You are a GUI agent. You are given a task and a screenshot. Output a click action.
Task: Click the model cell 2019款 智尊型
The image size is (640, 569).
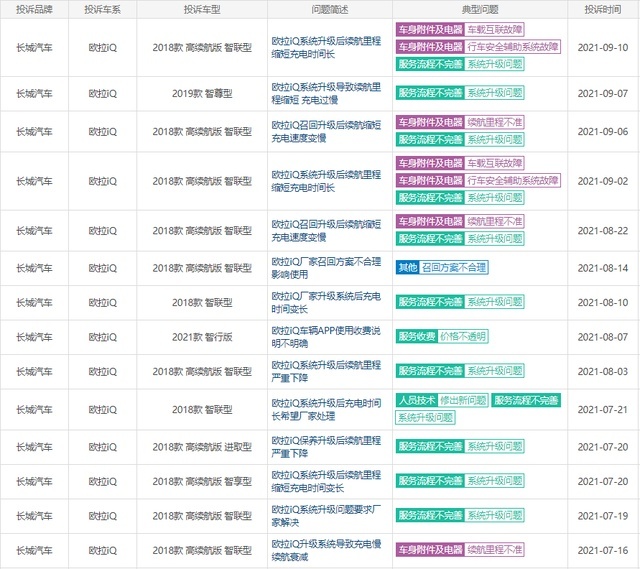point(202,93)
